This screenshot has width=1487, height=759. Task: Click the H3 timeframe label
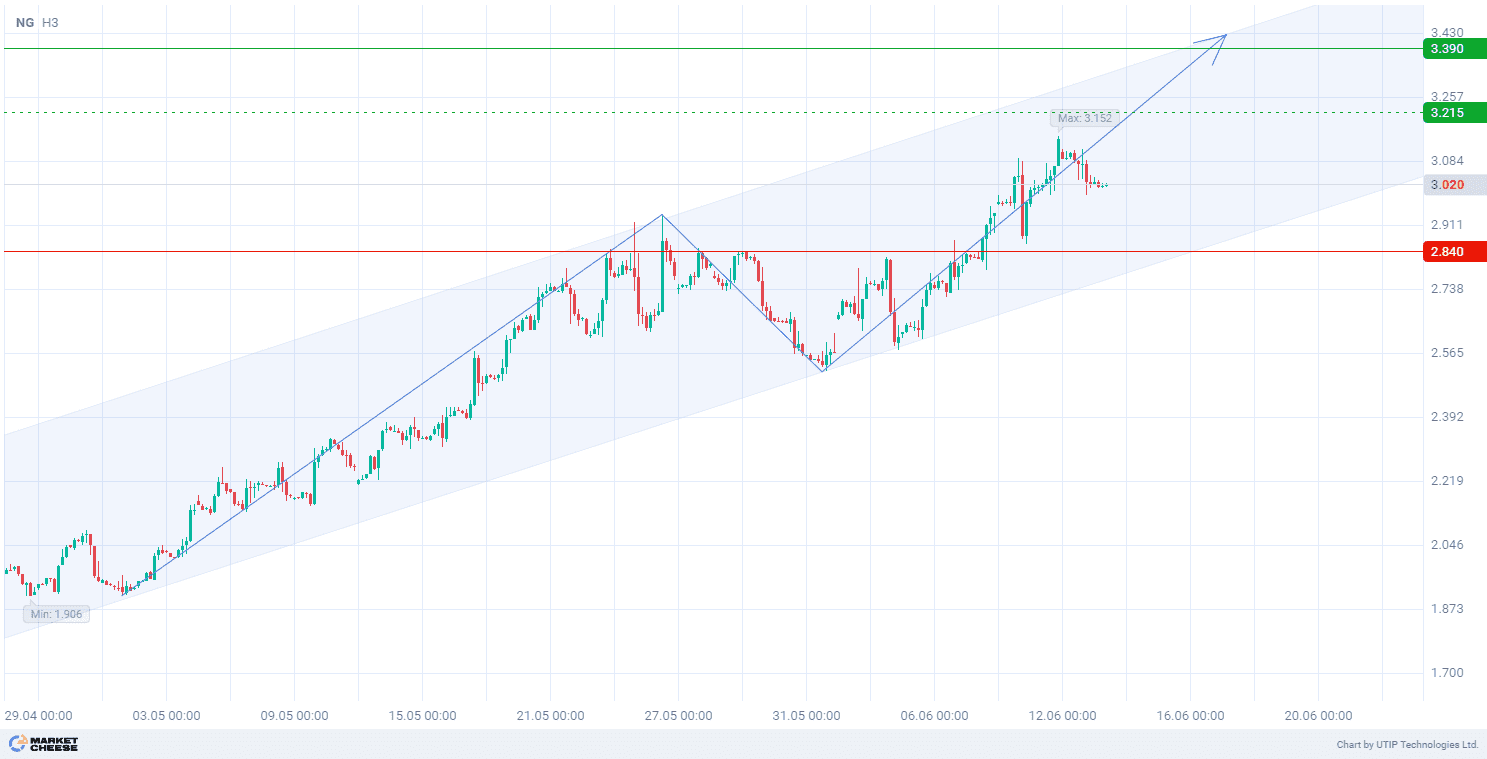click(50, 22)
